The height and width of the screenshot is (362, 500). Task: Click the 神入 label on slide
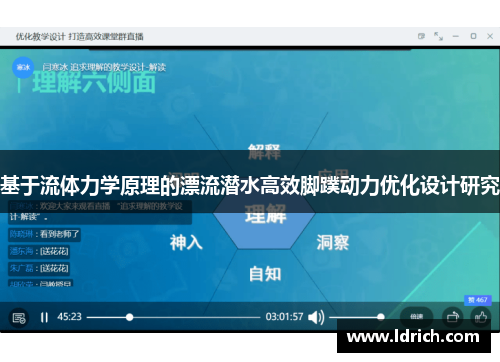pos(186,242)
